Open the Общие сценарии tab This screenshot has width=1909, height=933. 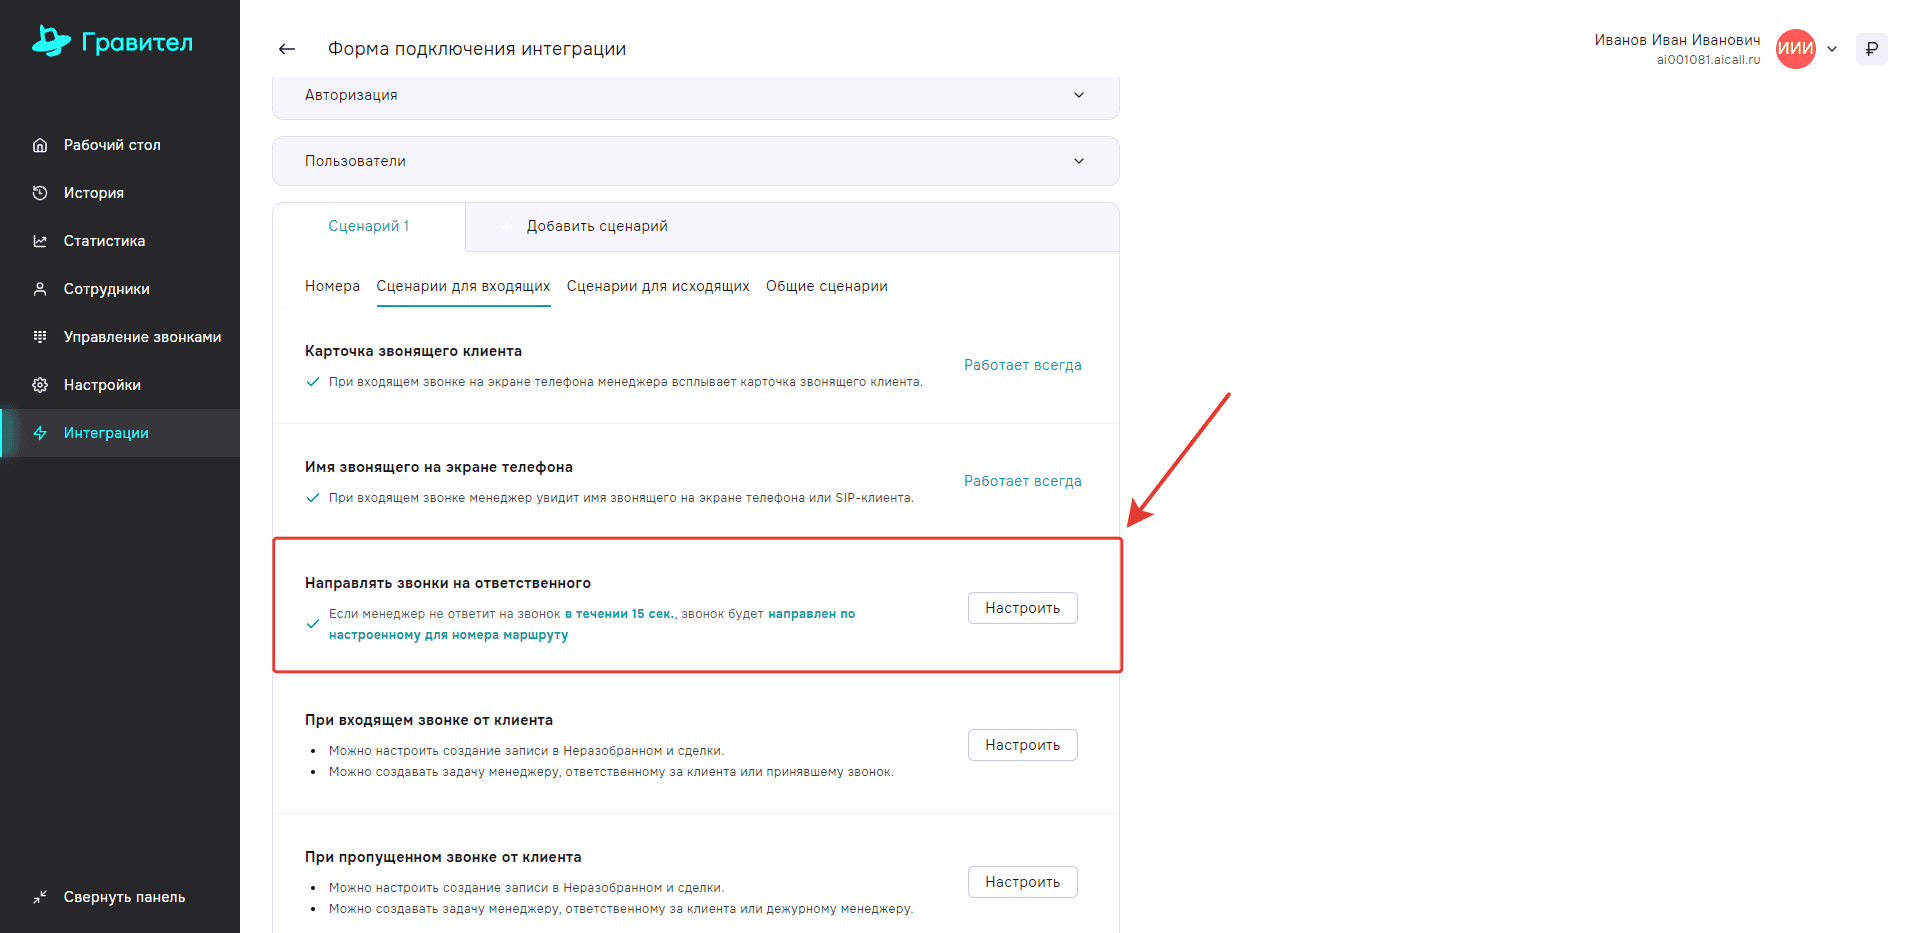click(826, 286)
